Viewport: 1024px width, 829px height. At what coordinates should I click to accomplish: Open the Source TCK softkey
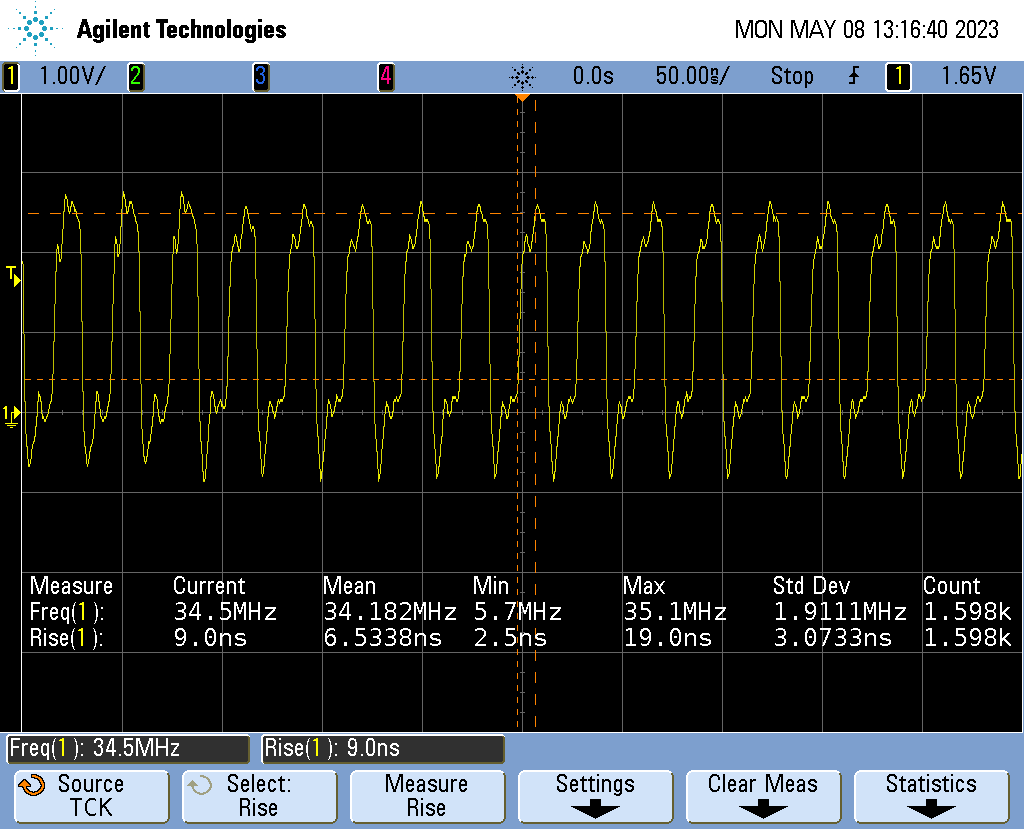(x=91, y=796)
